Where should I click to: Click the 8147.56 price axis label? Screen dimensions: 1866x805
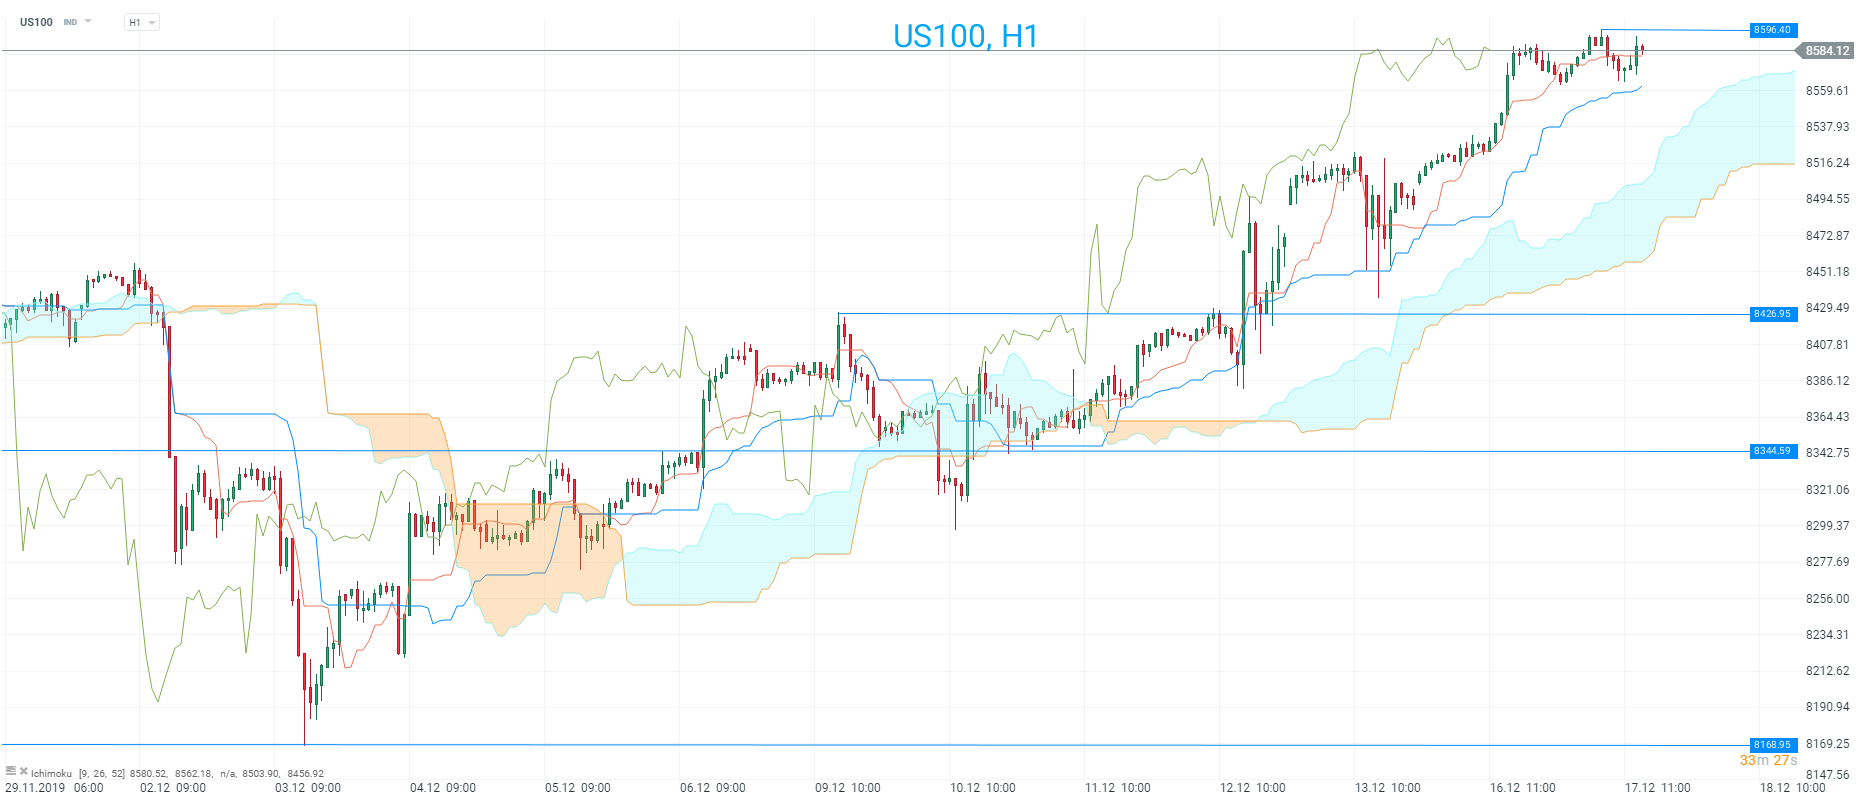[x=1827, y=775]
